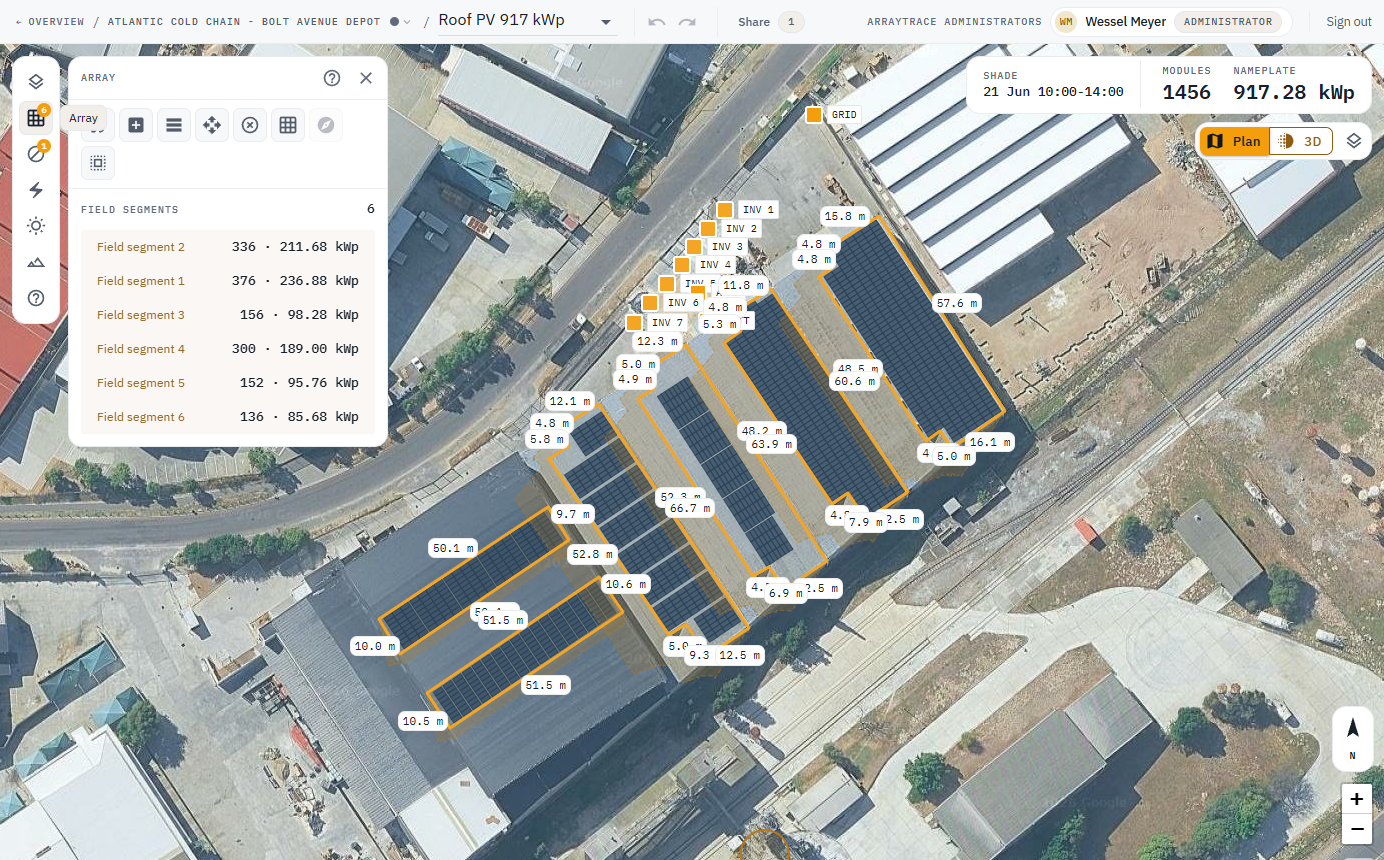Click the three-bar rows icon in the Array toolbar
This screenshot has width=1384, height=860.
pyautogui.click(x=174, y=125)
